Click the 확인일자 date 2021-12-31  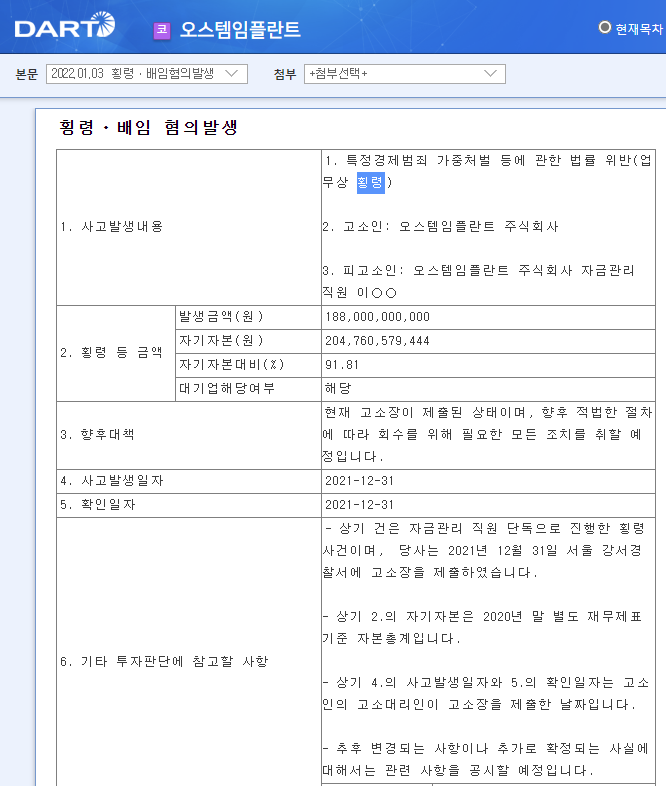tap(359, 505)
